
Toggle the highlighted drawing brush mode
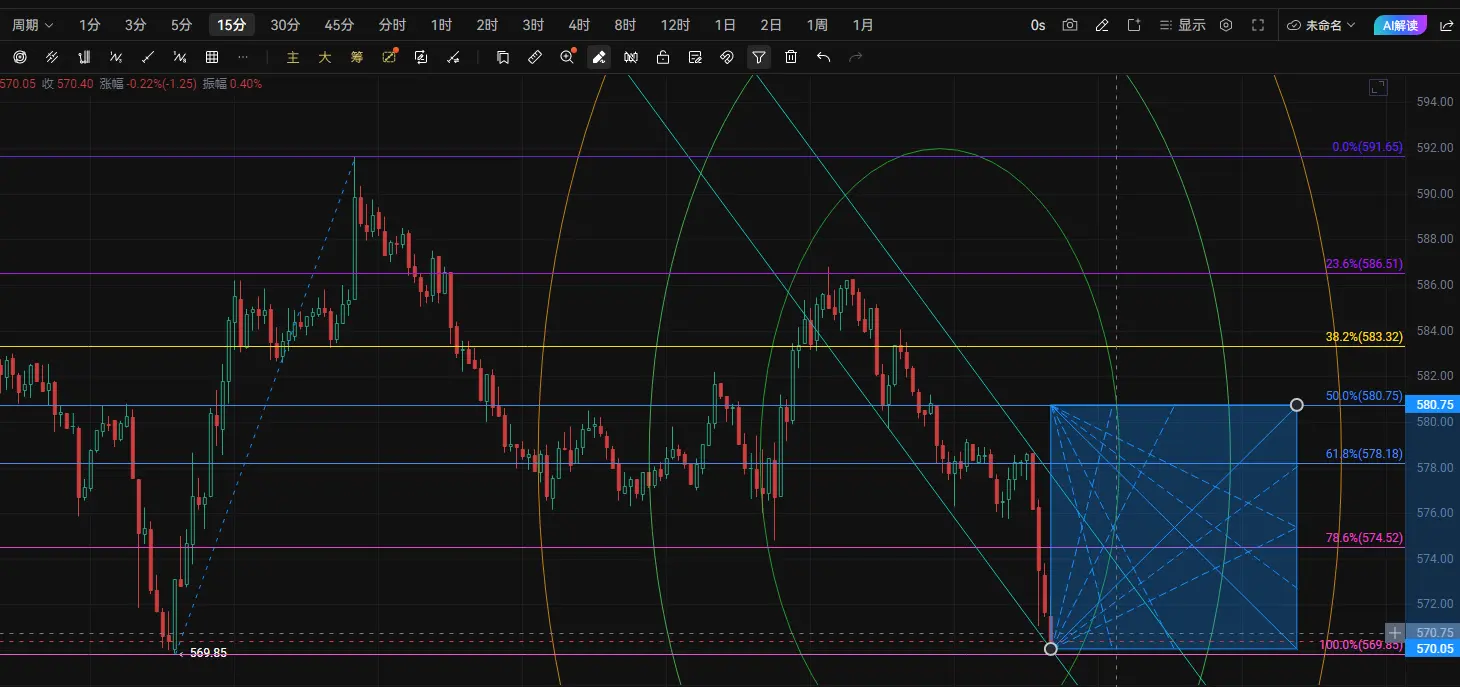(x=599, y=57)
